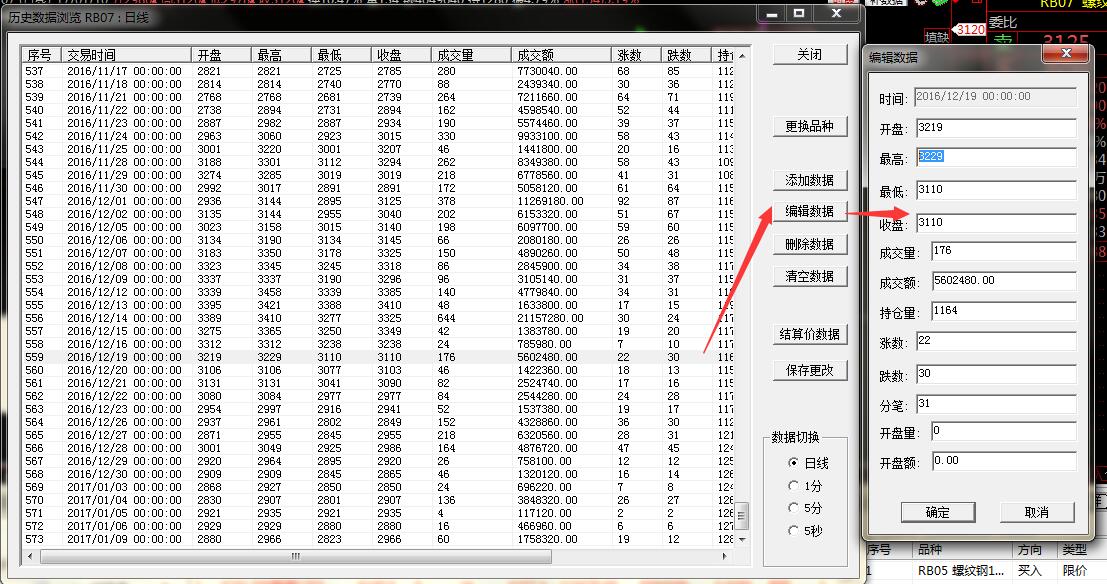Image resolution: width=1107 pixels, height=584 pixels.
Task: Open 结算价数据 settlement price data
Action: (809, 335)
